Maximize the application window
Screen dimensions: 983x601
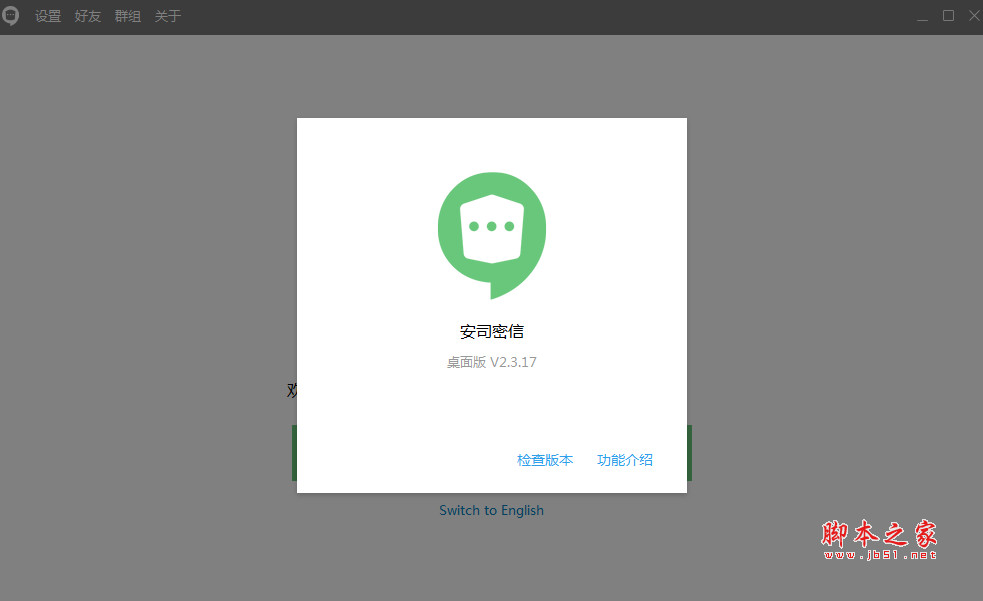[948, 16]
